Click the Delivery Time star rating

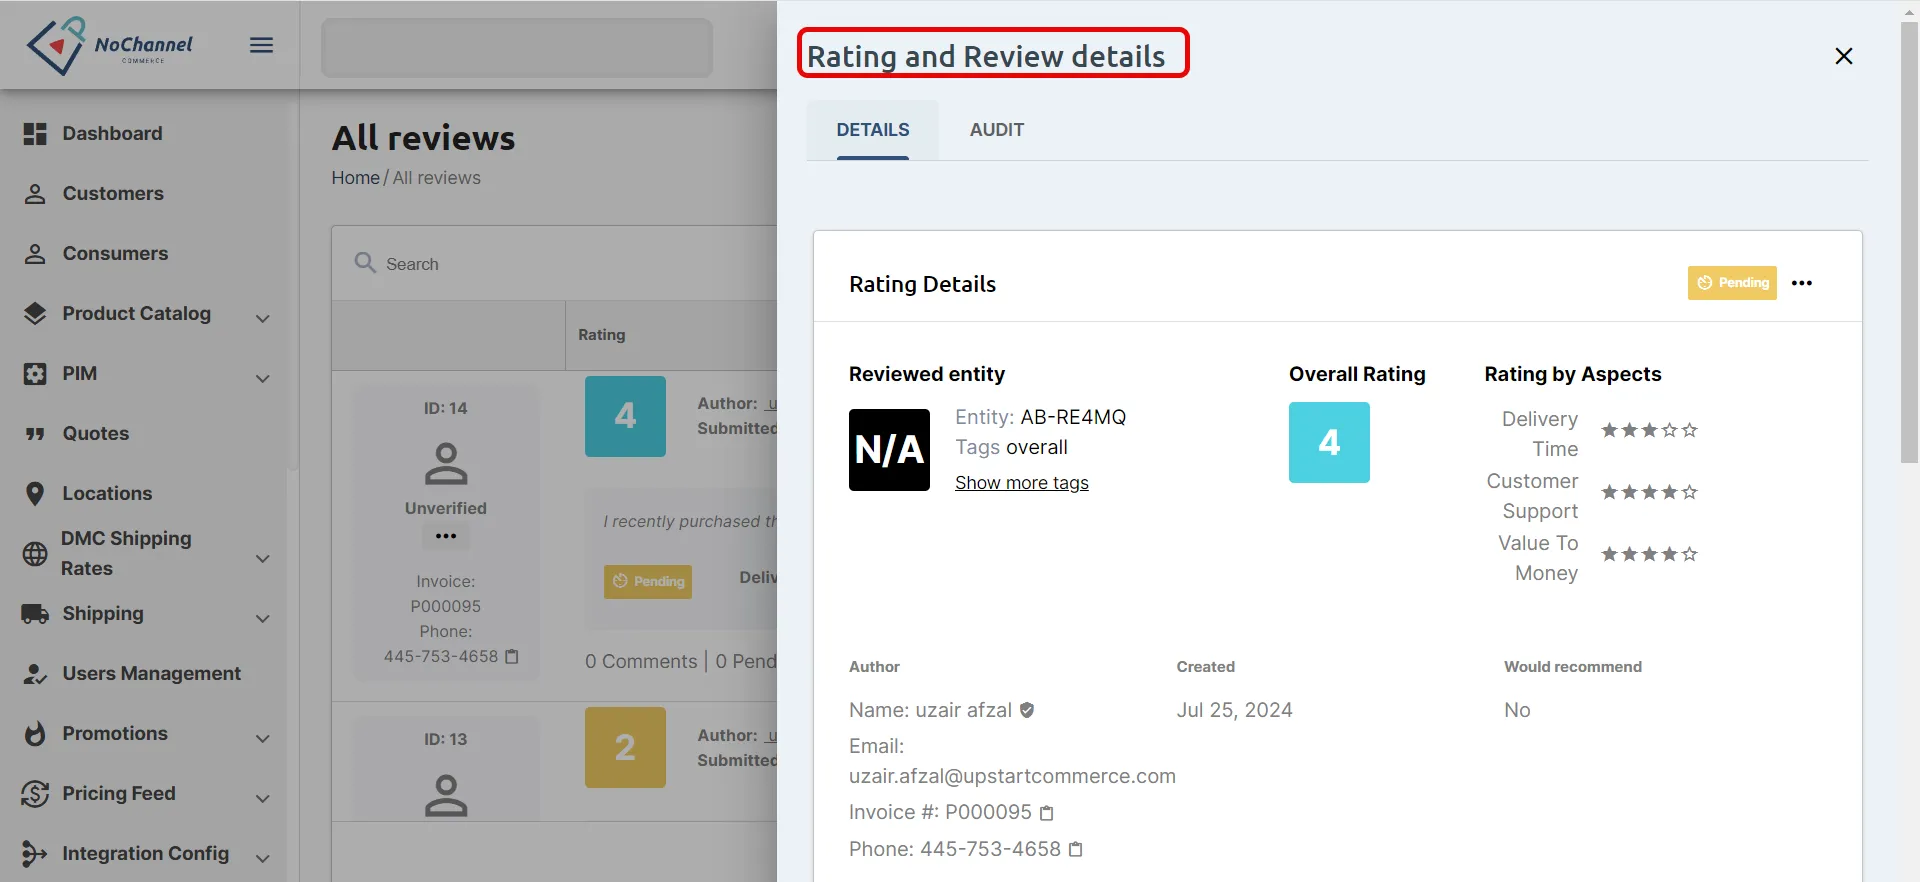1649,431
